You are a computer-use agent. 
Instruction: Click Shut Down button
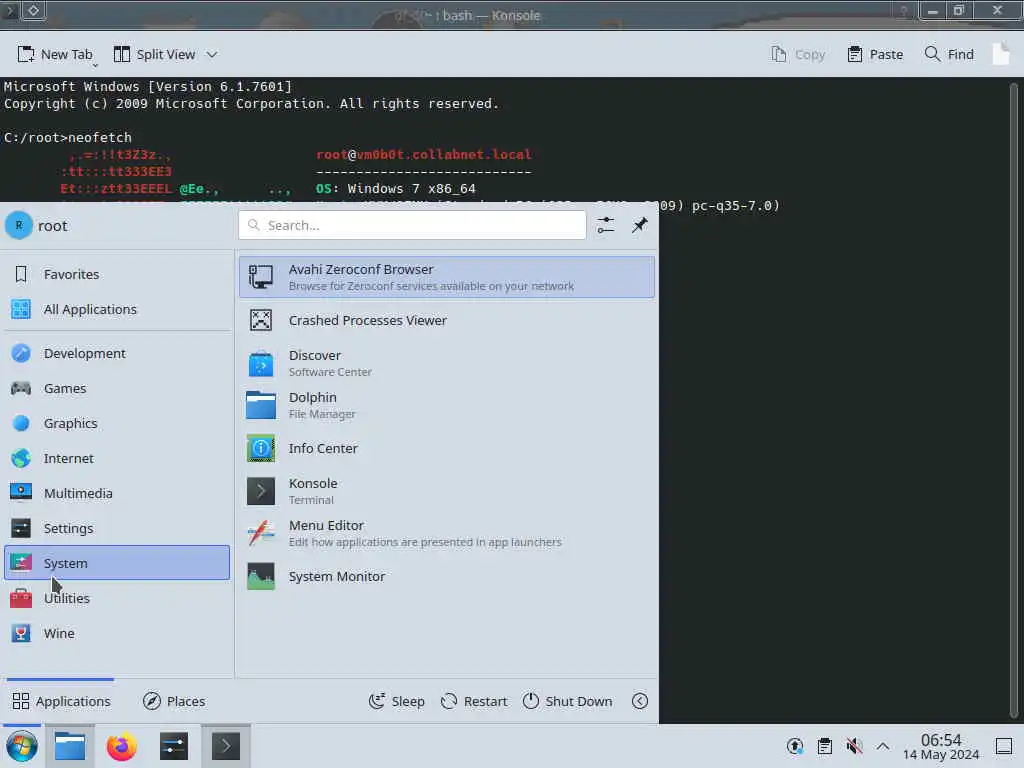(568, 701)
